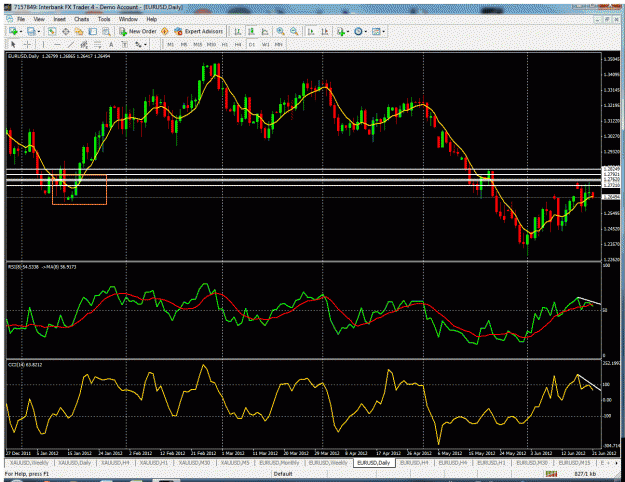Viewport: 625px width, 482px height.
Task: Toggle Chart Shift from right border
Action: pos(325,31)
